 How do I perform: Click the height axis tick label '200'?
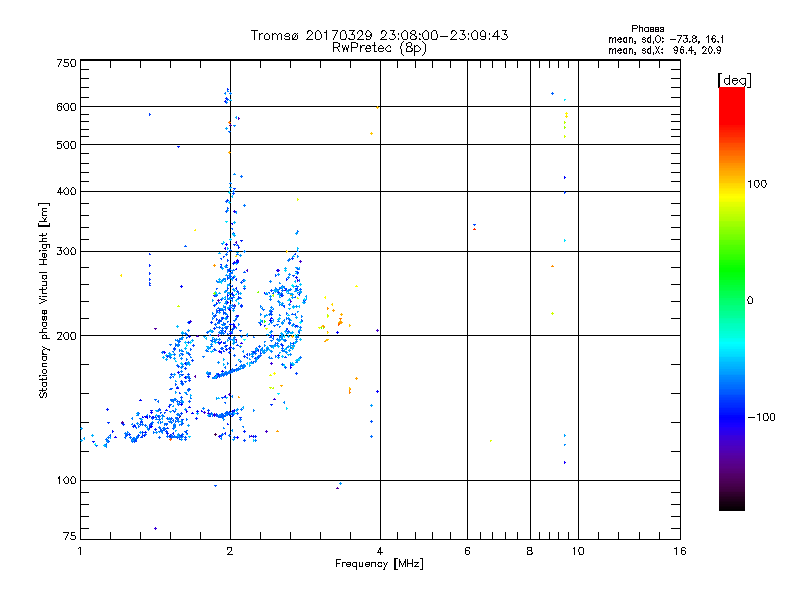[66, 336]
